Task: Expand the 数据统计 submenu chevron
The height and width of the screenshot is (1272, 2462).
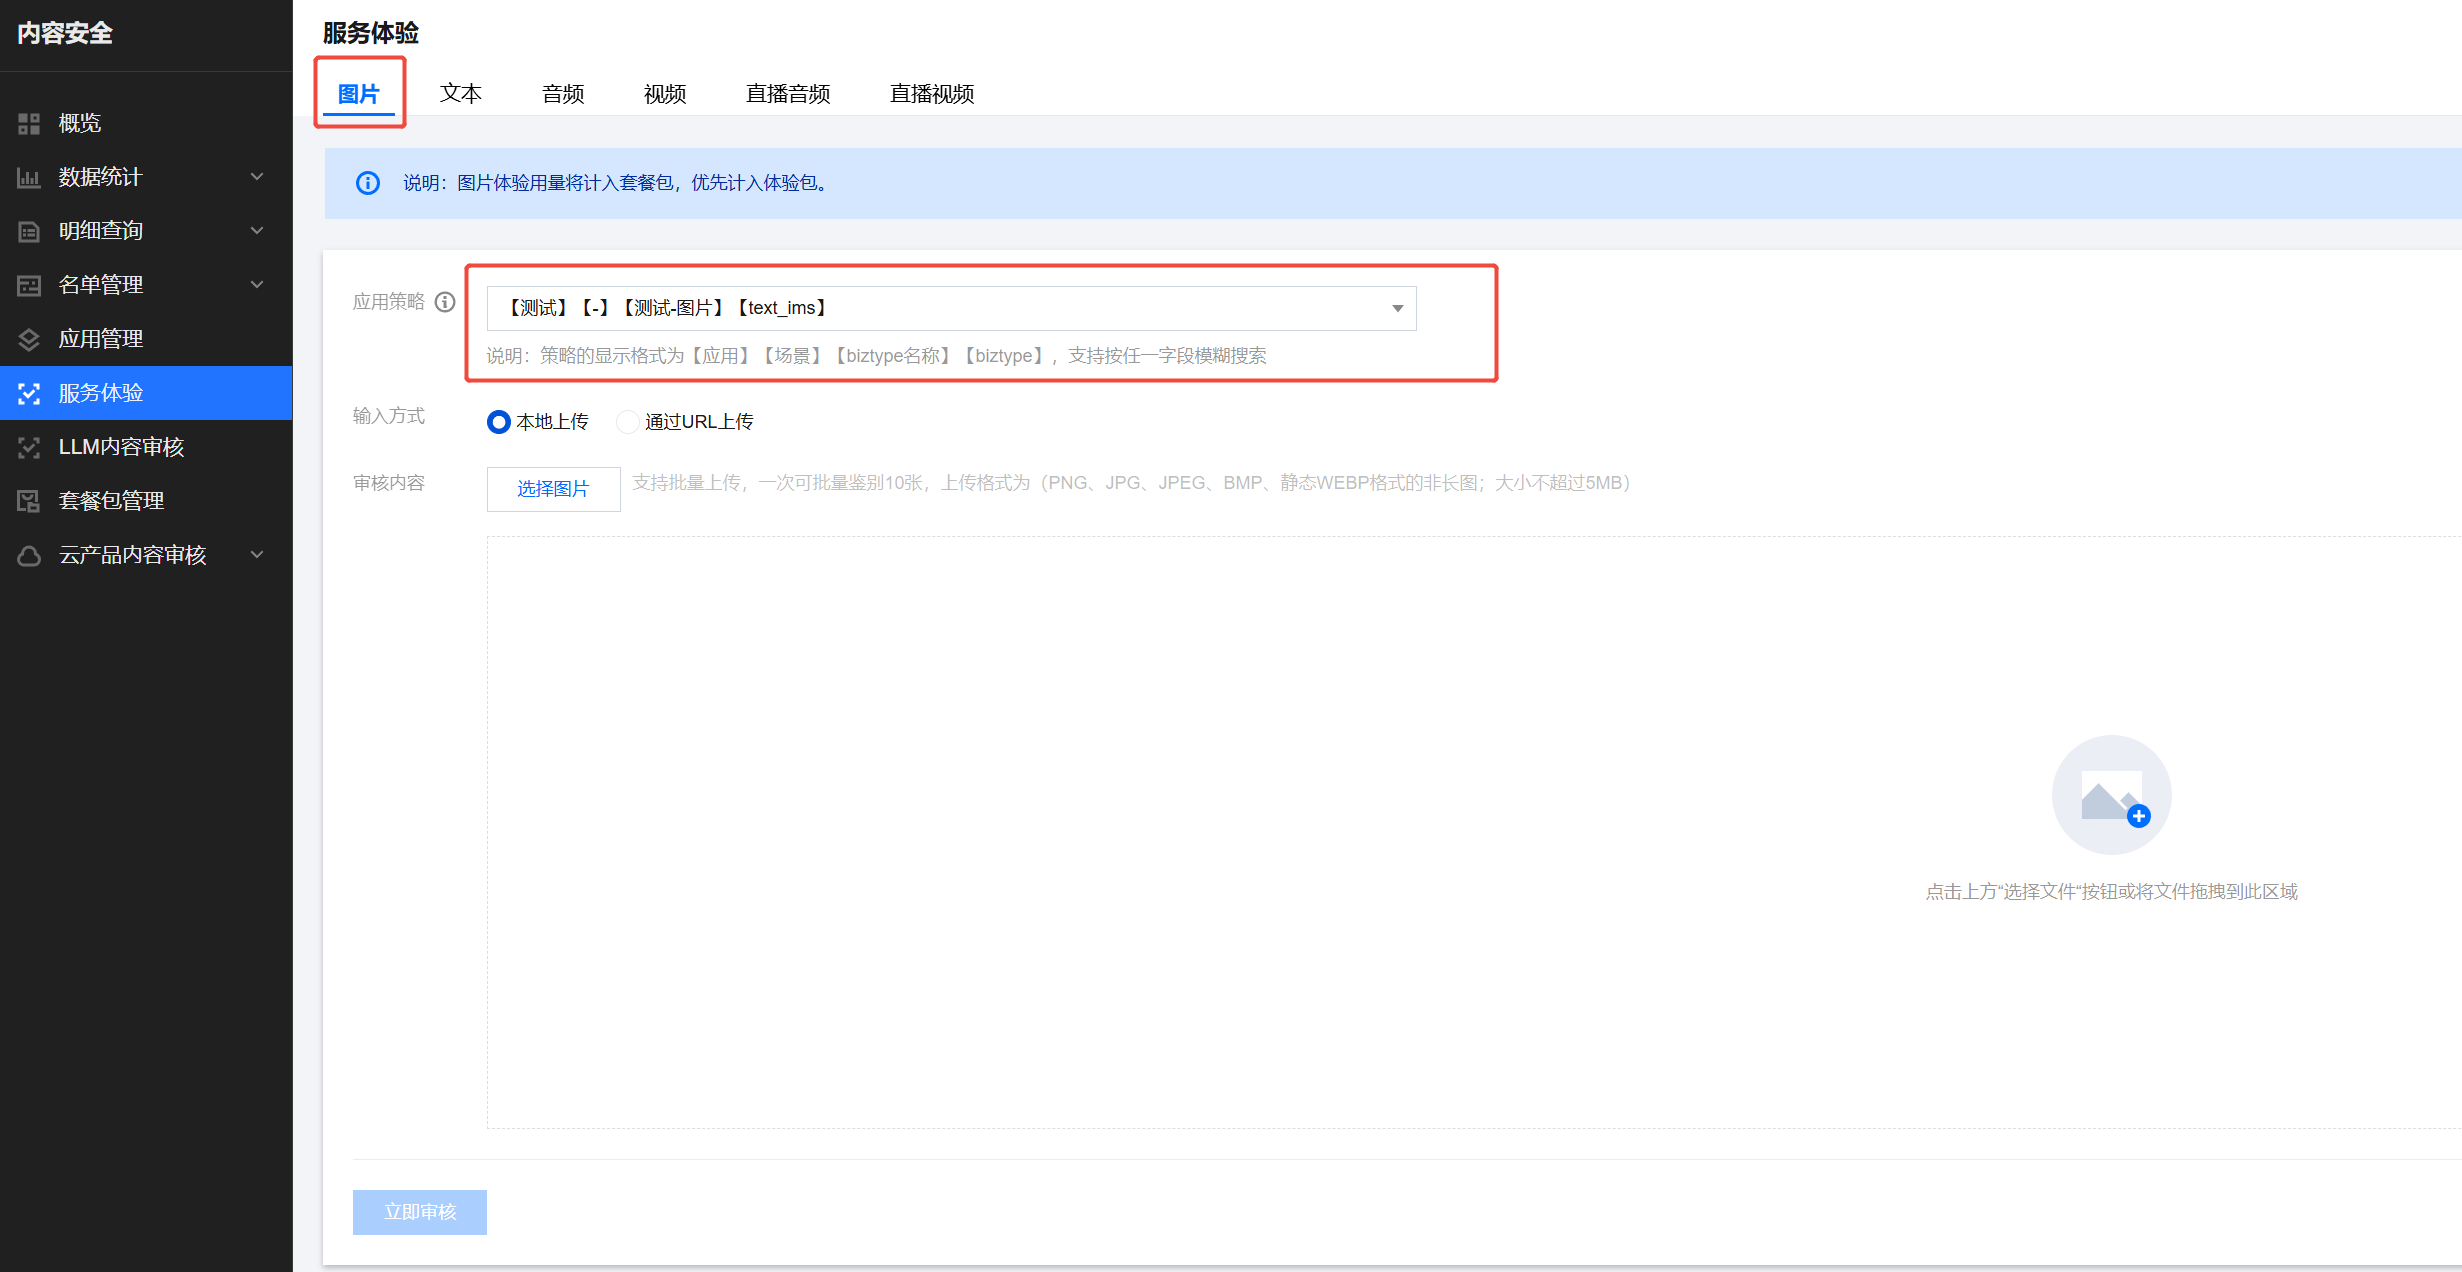Action: pyautogui.click(x=257, y=177)
